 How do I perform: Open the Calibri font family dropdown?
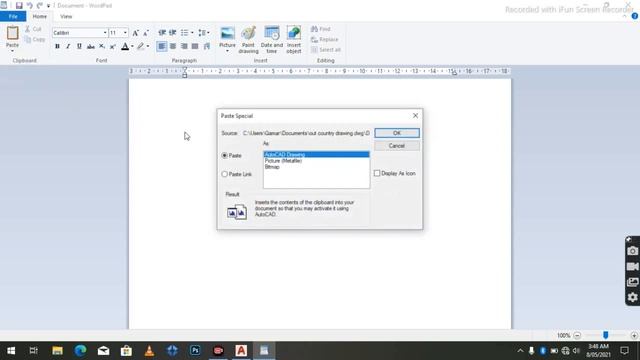[x=105, y=33]
